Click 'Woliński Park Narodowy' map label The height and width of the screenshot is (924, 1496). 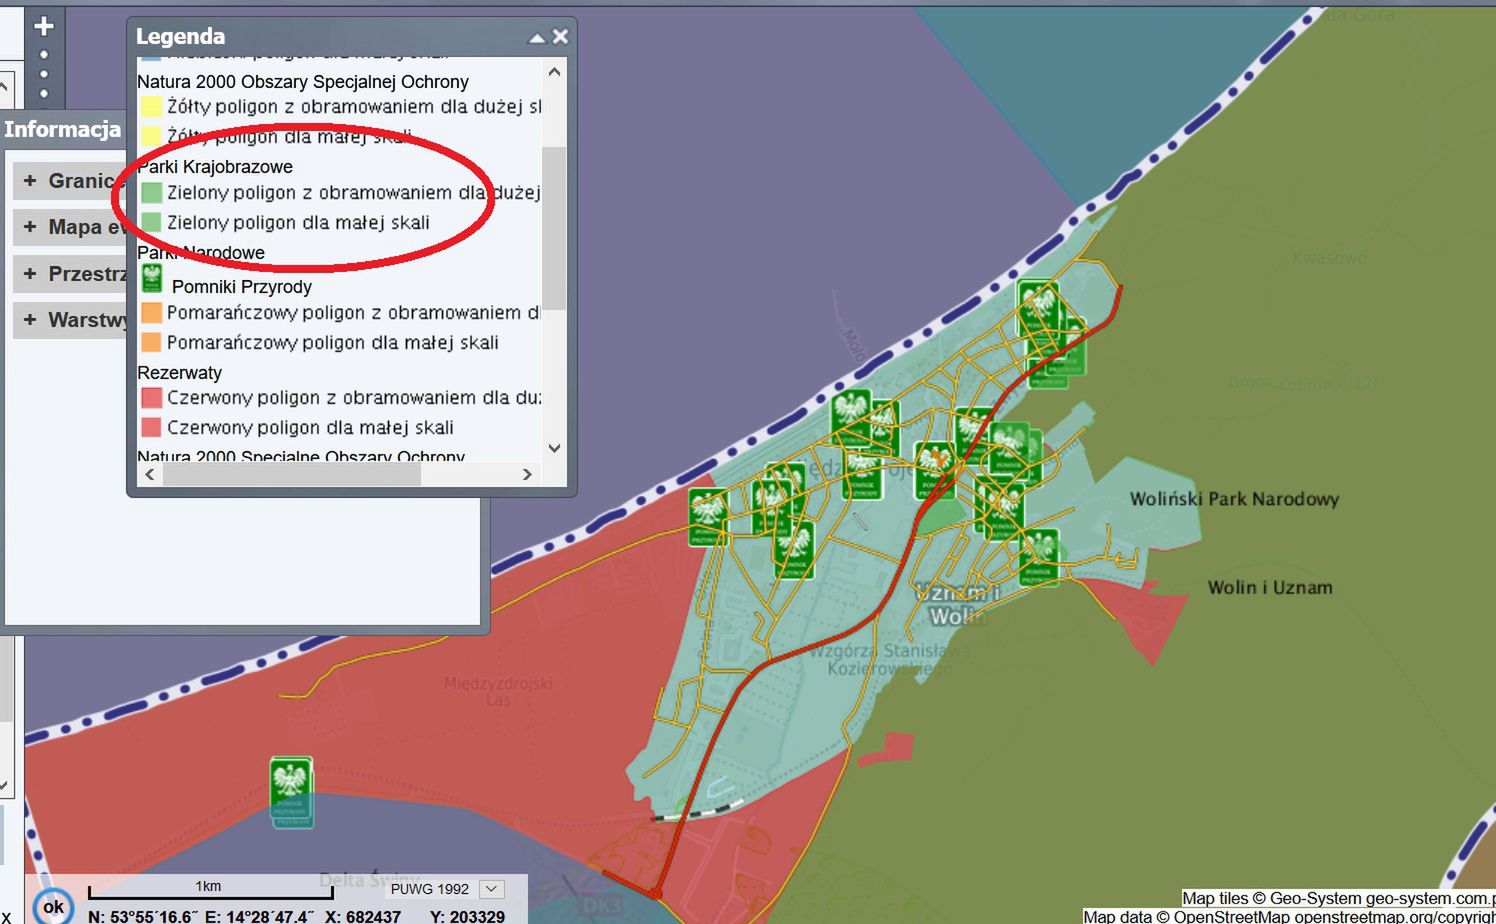pyautogui.click(x=1234, y=498)
